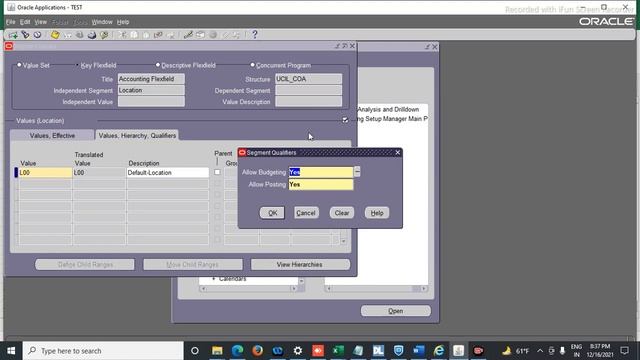Click the Print toolbar icon
The image size is (640, 360).
point(92,35)
